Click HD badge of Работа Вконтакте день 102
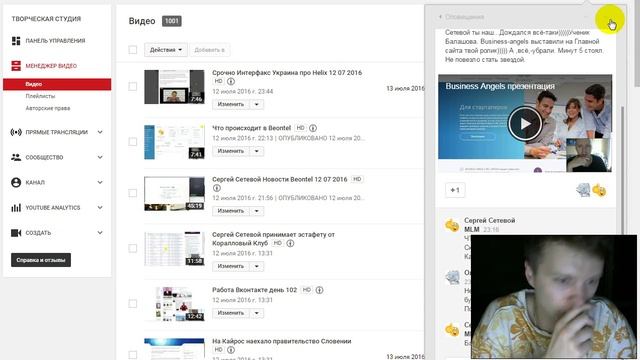 [307, 290]
